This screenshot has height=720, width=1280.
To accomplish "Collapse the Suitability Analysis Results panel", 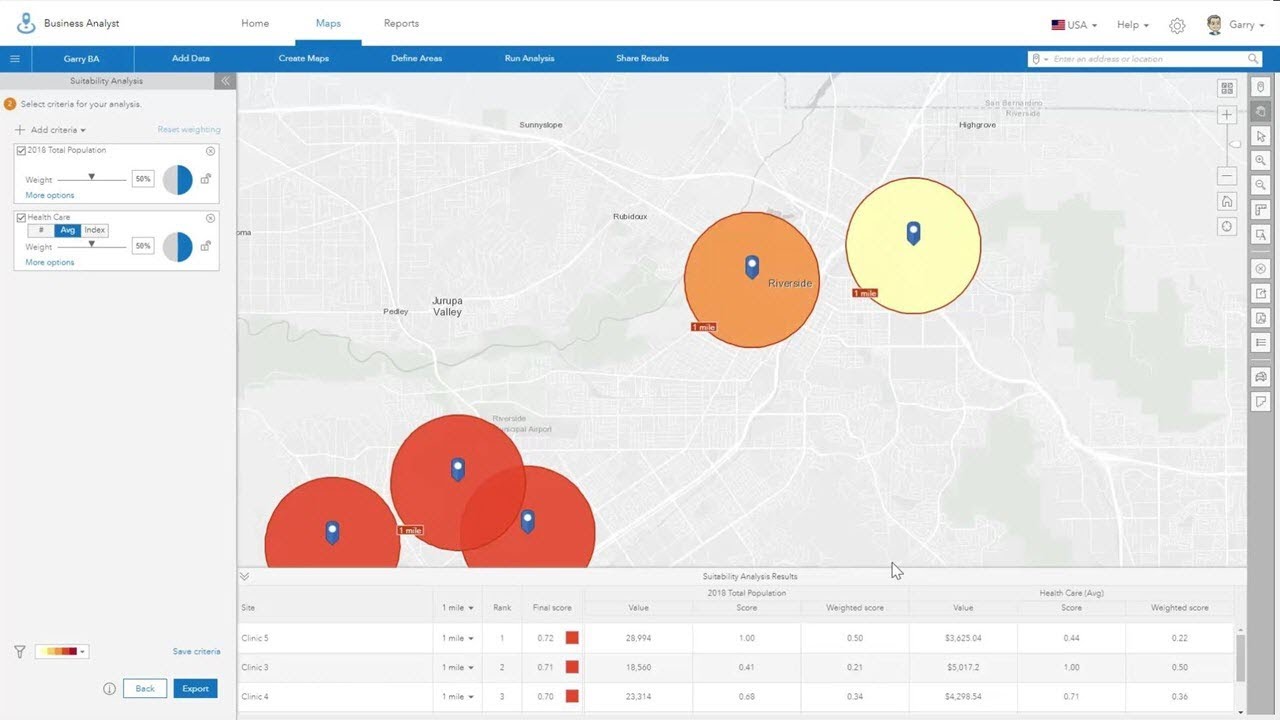I will pyautogui.click(x=244, y=576).
